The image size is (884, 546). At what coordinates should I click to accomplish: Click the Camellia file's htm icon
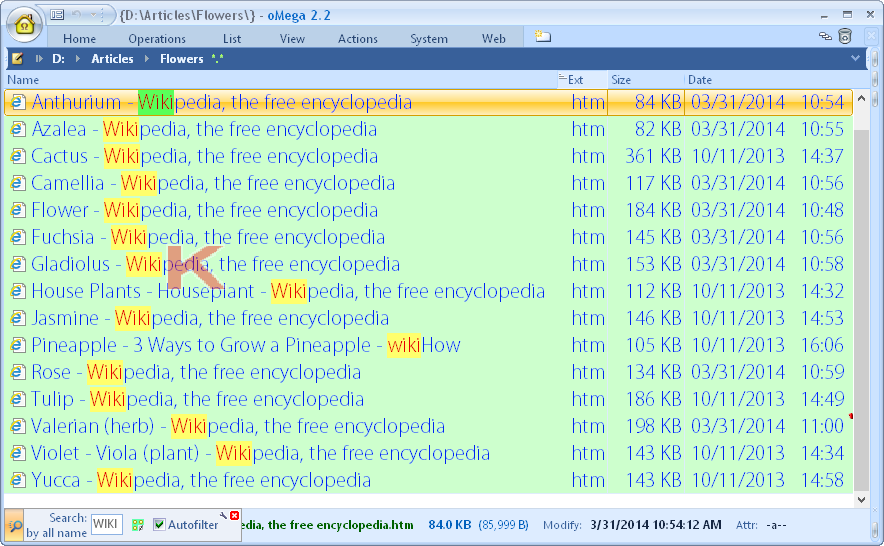coord(18,183)
